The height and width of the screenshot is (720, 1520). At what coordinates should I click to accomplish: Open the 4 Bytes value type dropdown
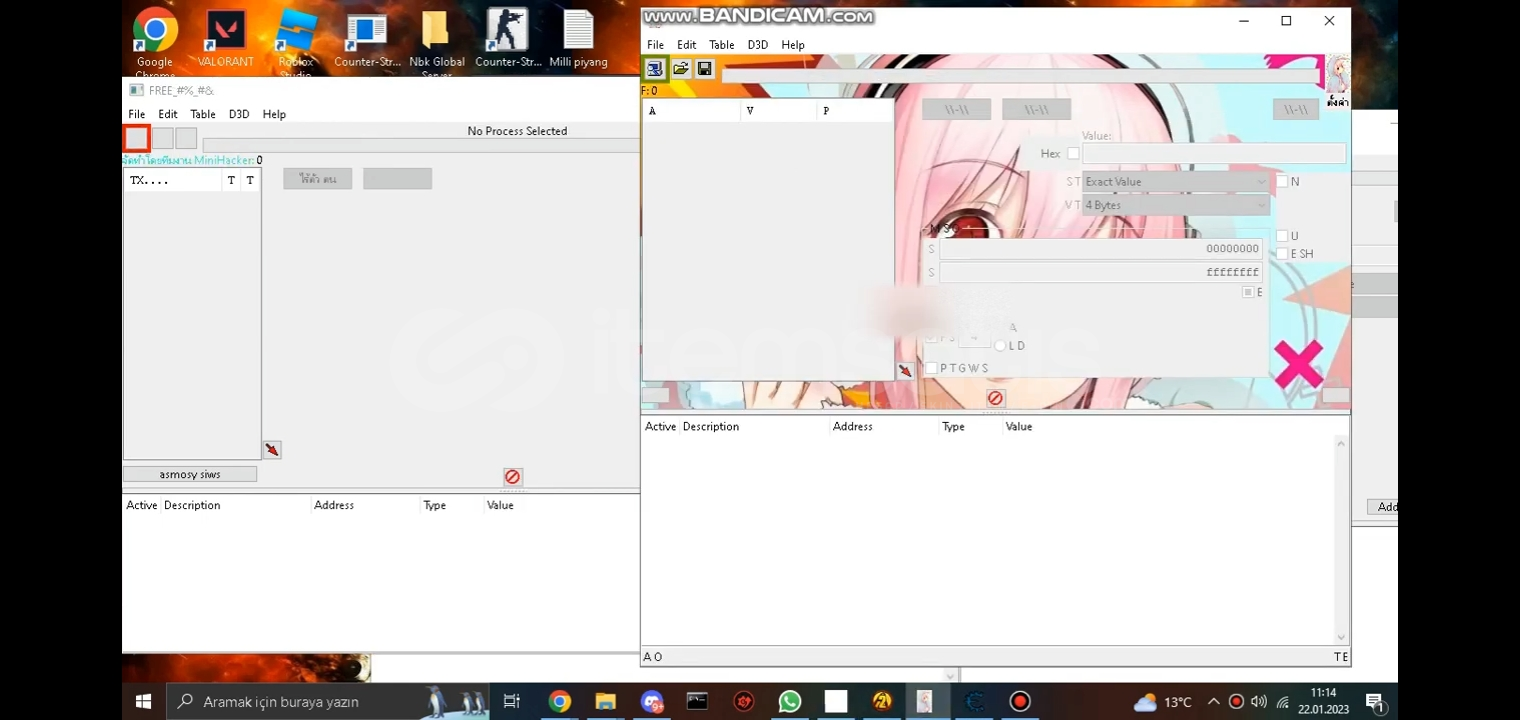(1175, 205)
